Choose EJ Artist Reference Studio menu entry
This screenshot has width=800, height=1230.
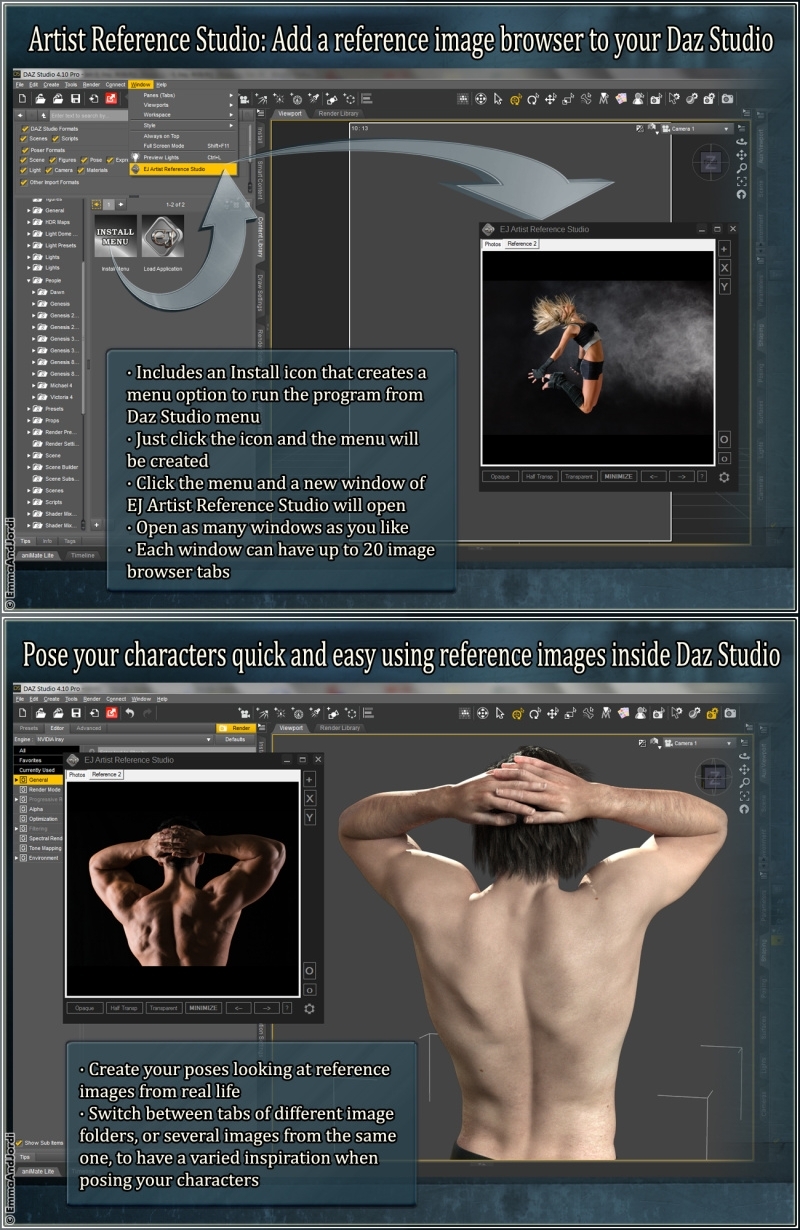click(x=184, y=169)
